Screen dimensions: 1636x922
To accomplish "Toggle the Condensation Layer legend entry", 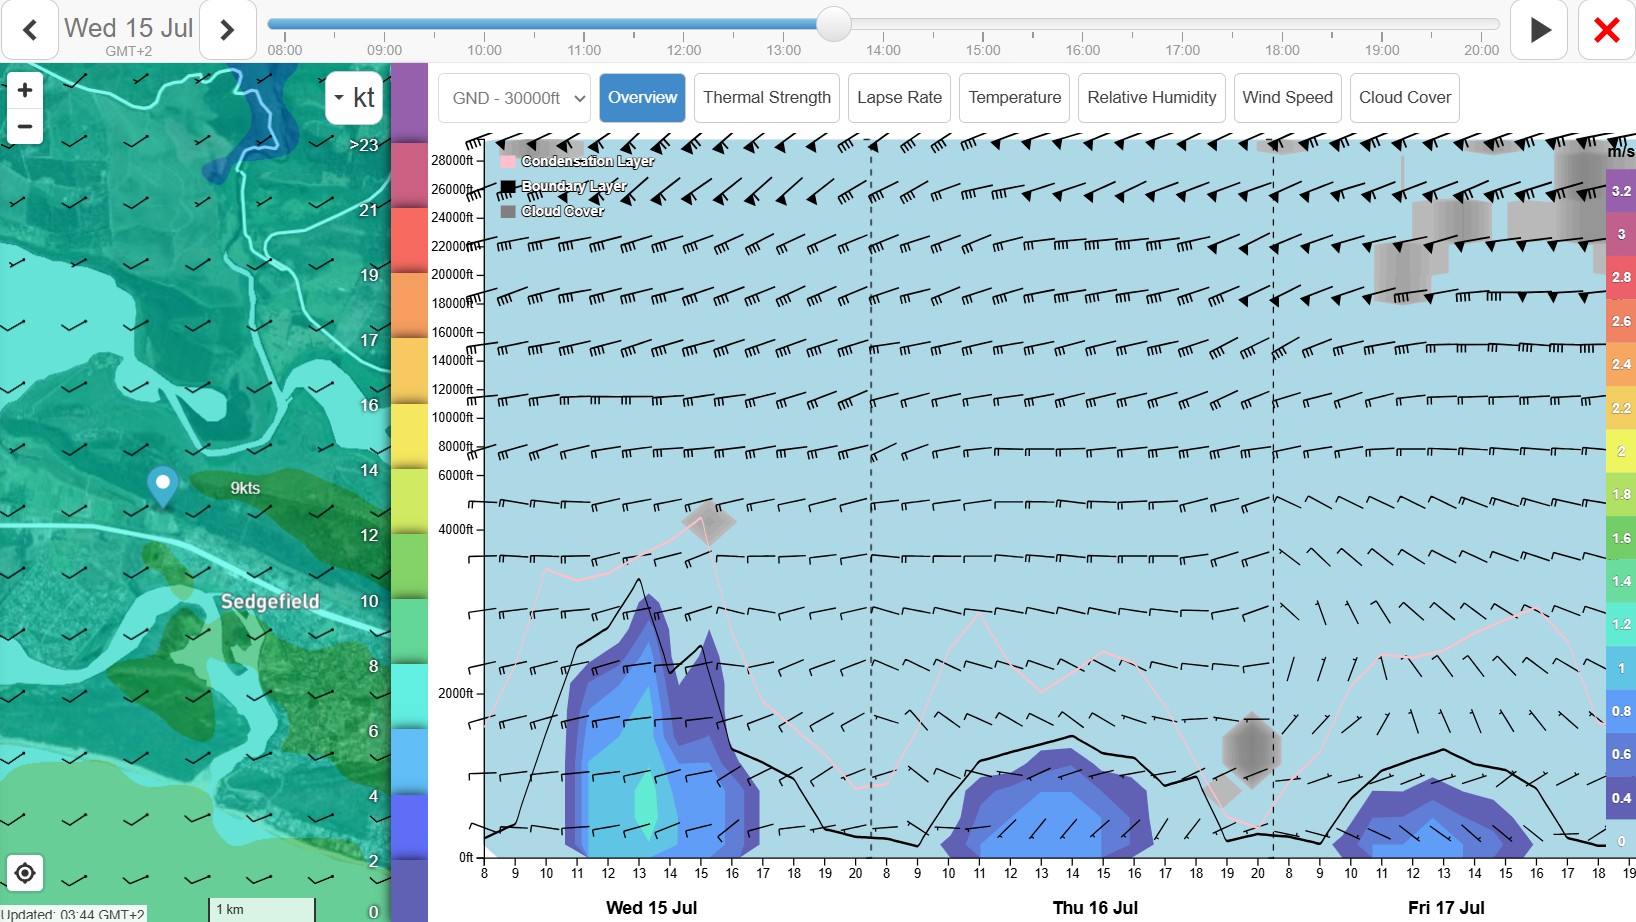I will click(x=579, y=161).
